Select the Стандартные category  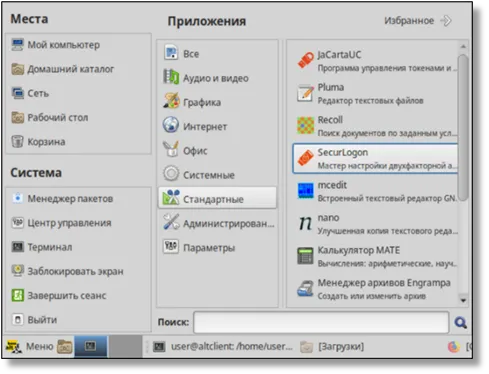(x=217, y=199)
